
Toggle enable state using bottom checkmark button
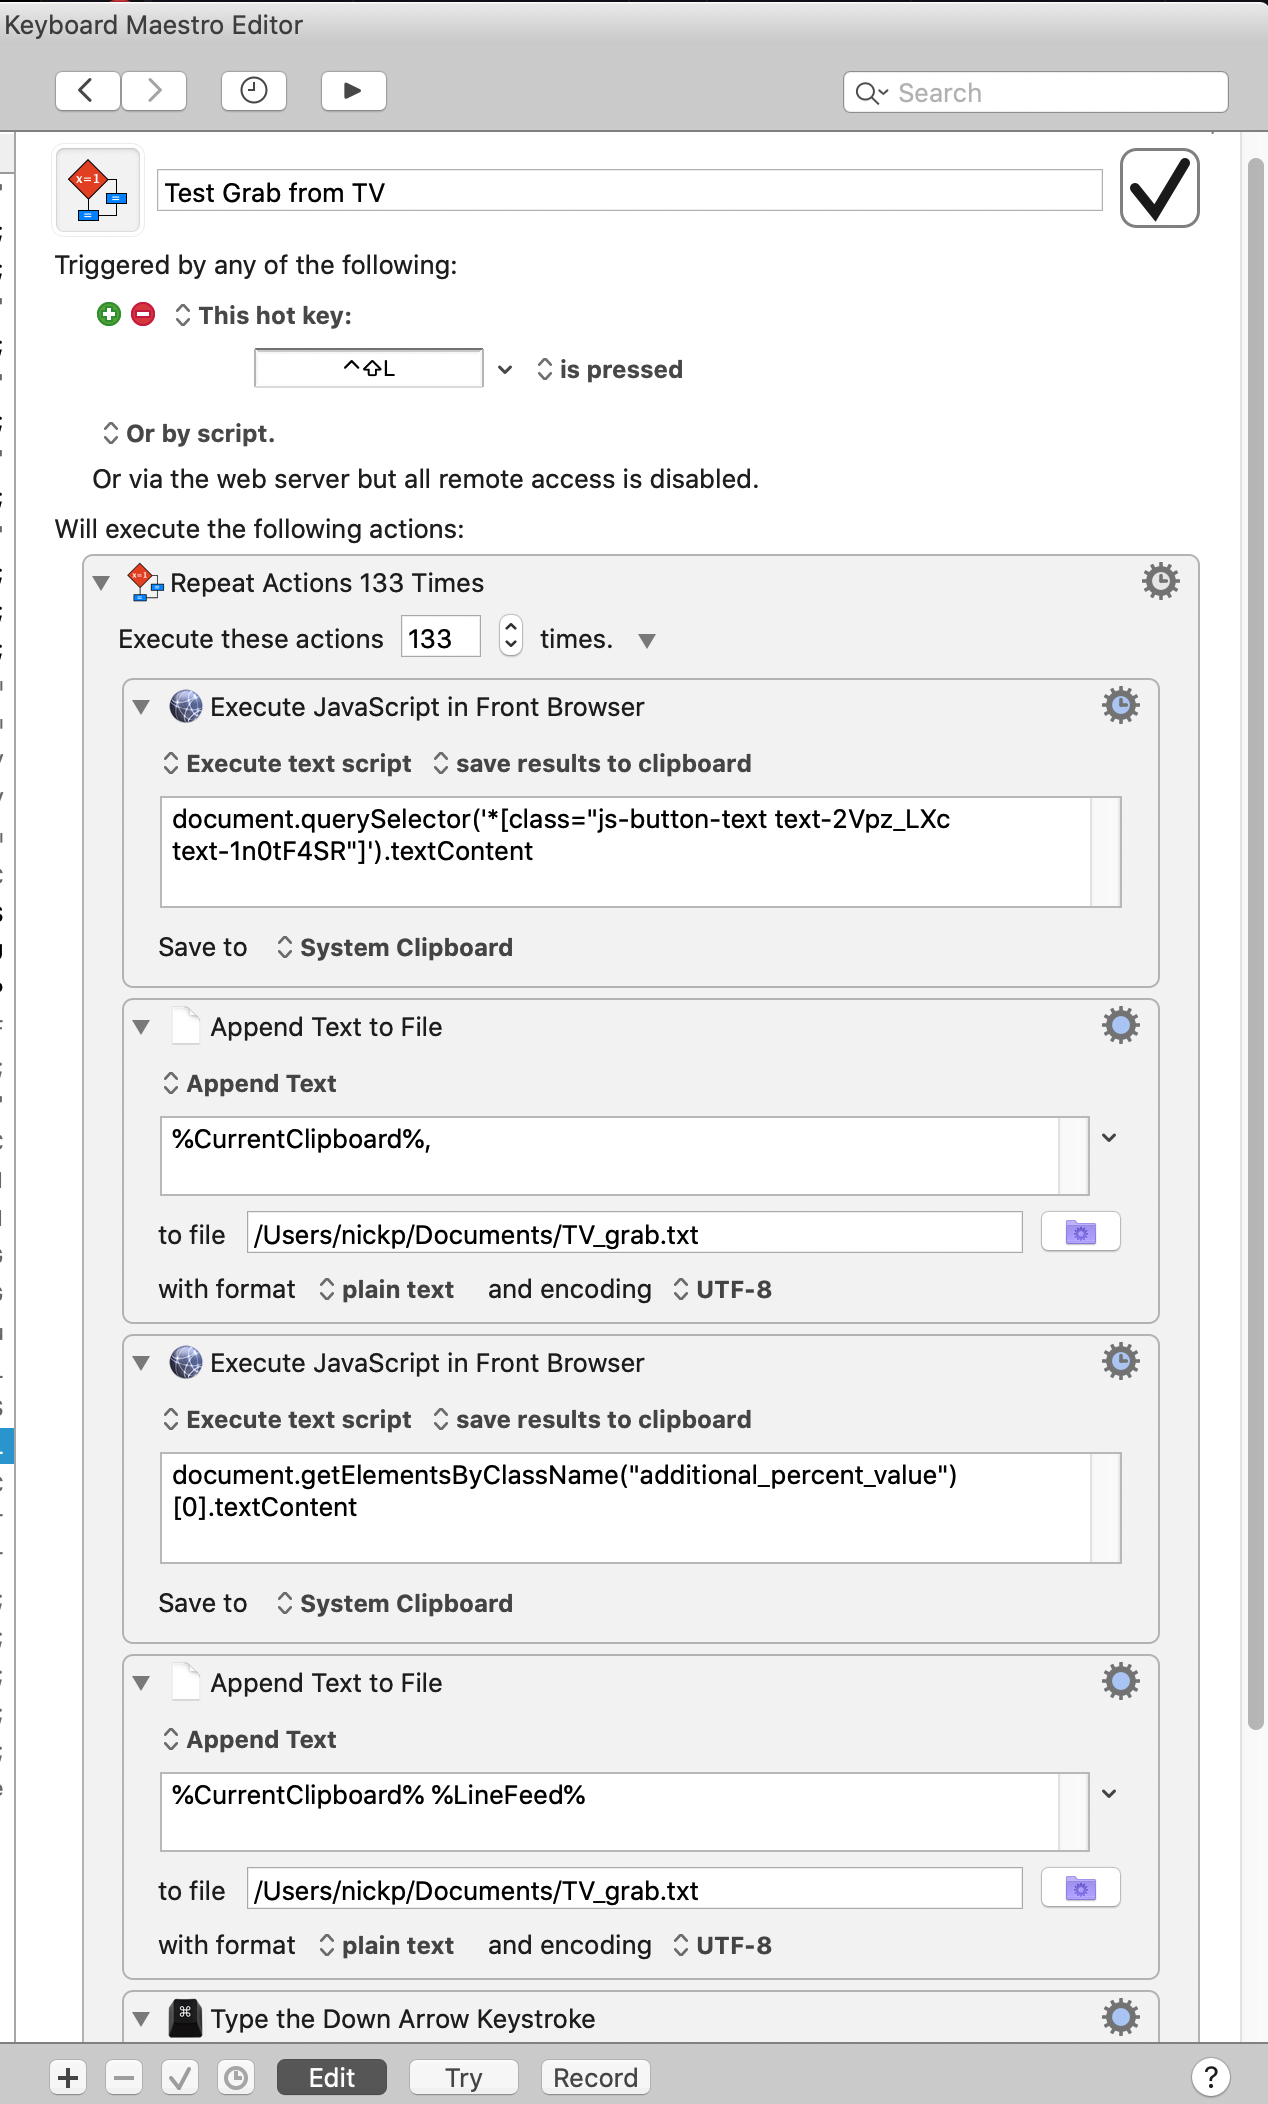tap(180, 2078)
